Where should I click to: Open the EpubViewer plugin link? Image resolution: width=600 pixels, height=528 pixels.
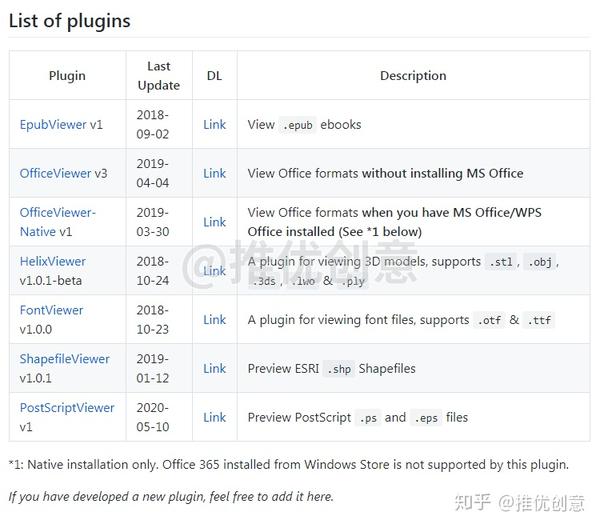pyautogui.click(x=53, y=125)
